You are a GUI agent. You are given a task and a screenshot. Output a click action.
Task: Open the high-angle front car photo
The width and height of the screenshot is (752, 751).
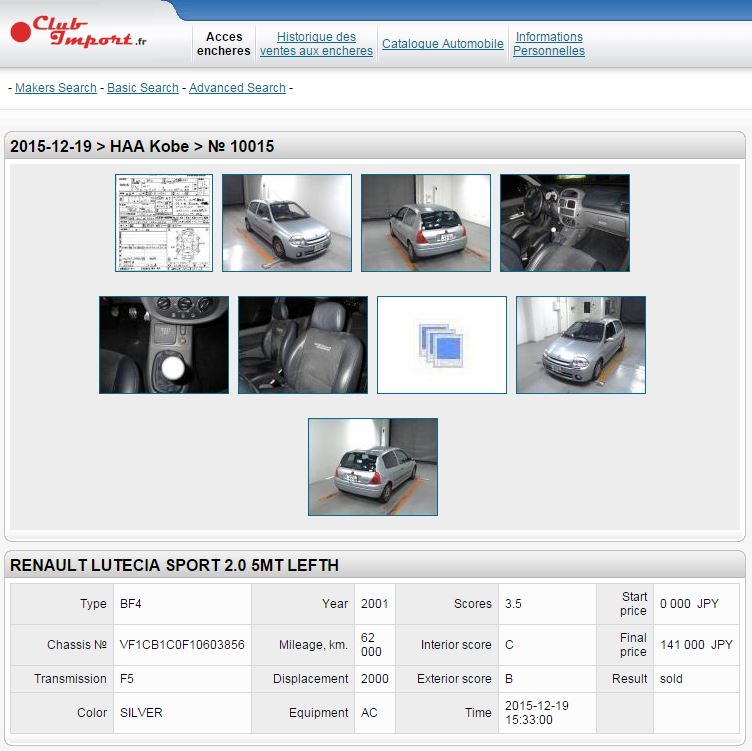tap(581, 345)
